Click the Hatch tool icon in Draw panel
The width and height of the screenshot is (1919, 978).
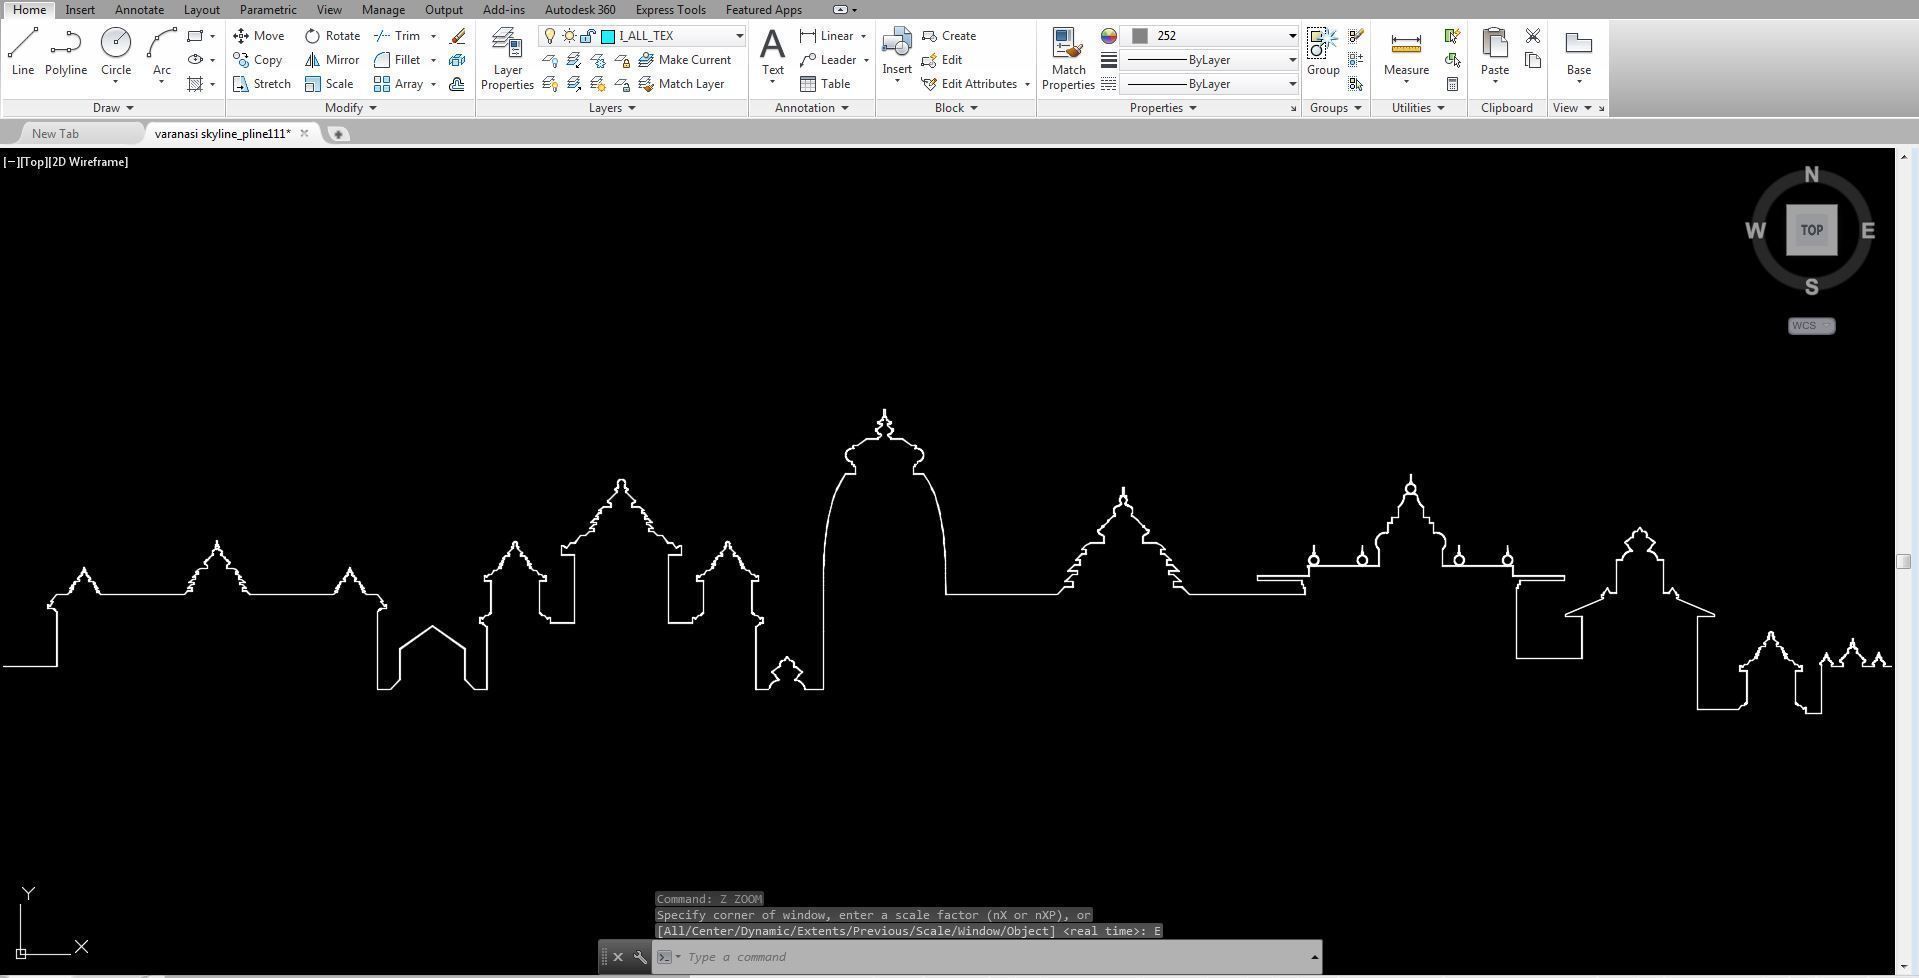point(195,84)
